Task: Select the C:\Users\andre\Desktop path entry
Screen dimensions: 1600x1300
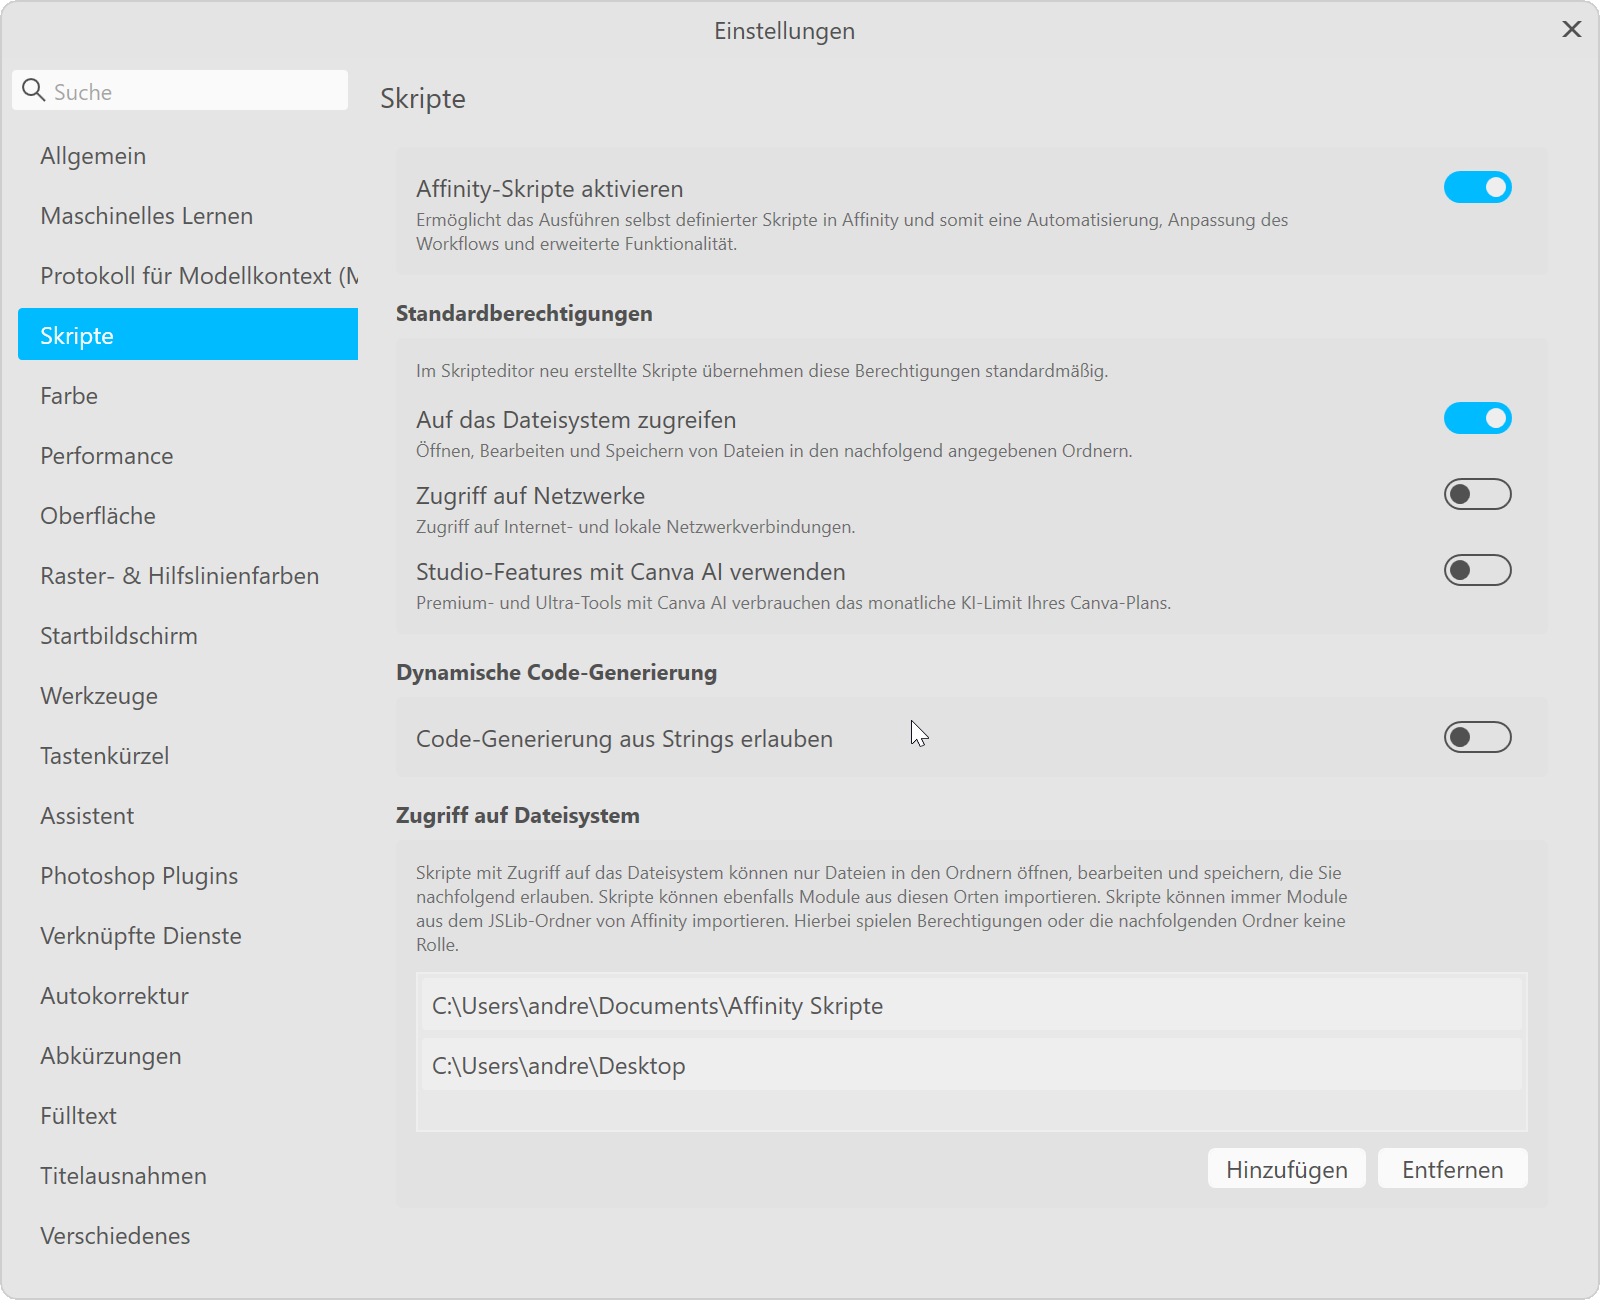Action: 971,1065
